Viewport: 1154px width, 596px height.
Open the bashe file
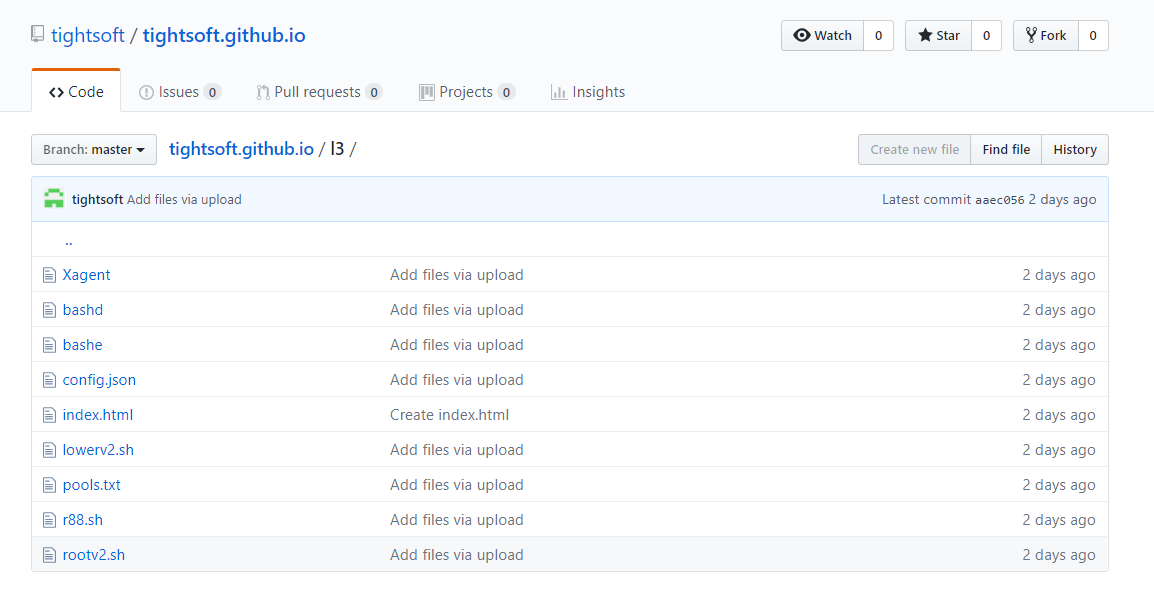82,345
